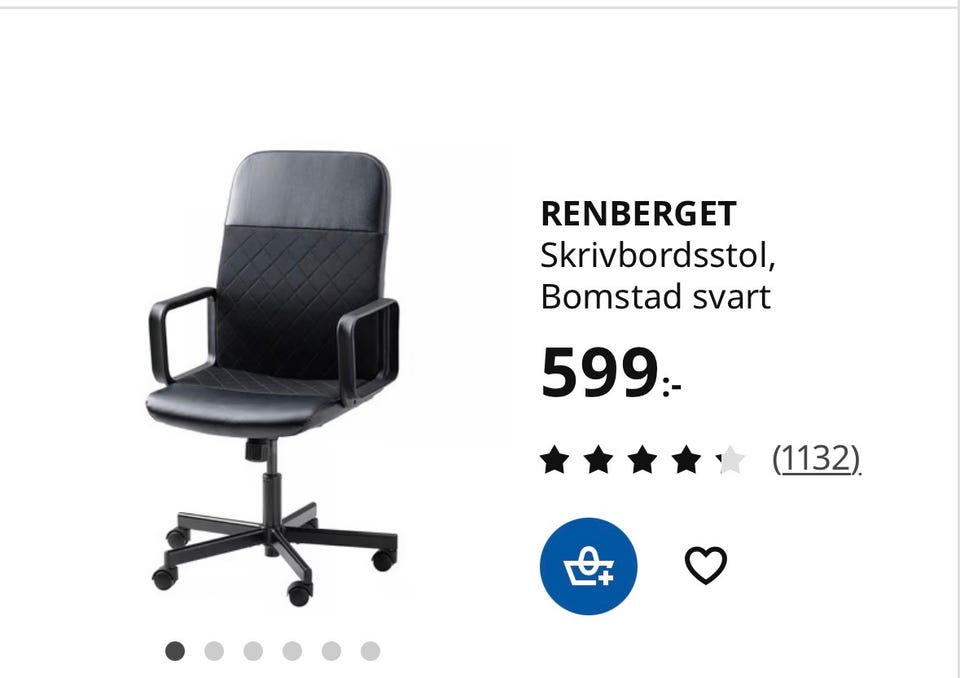
Task: Click the half-filled fifth rating star
Action: pyautogui.click(x=731, y=460)
